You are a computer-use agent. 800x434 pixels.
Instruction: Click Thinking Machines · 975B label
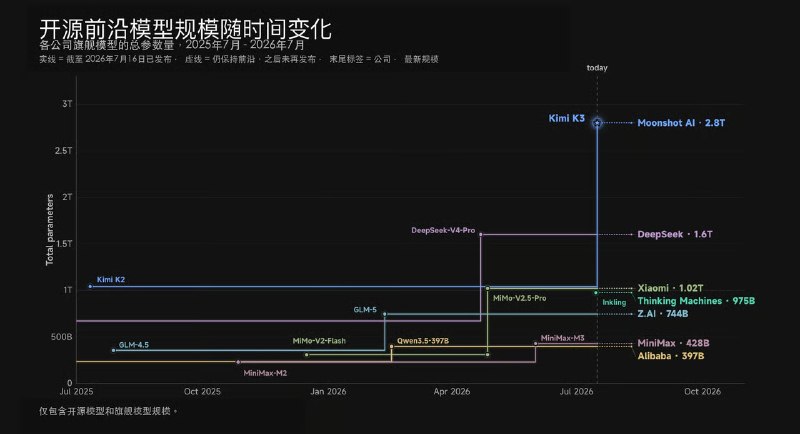(696, 301)
